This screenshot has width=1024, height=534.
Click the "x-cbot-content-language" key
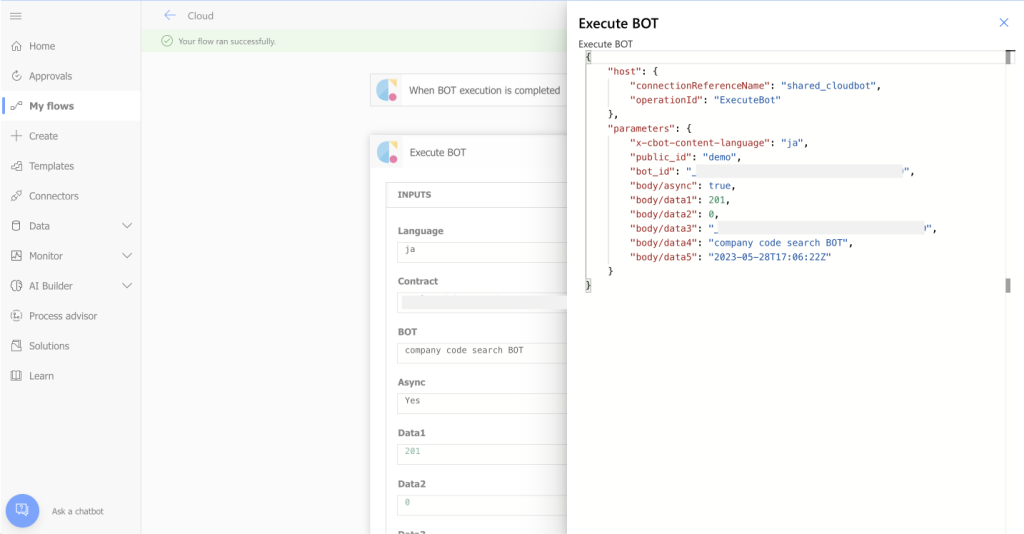click(x=699, y=143)
